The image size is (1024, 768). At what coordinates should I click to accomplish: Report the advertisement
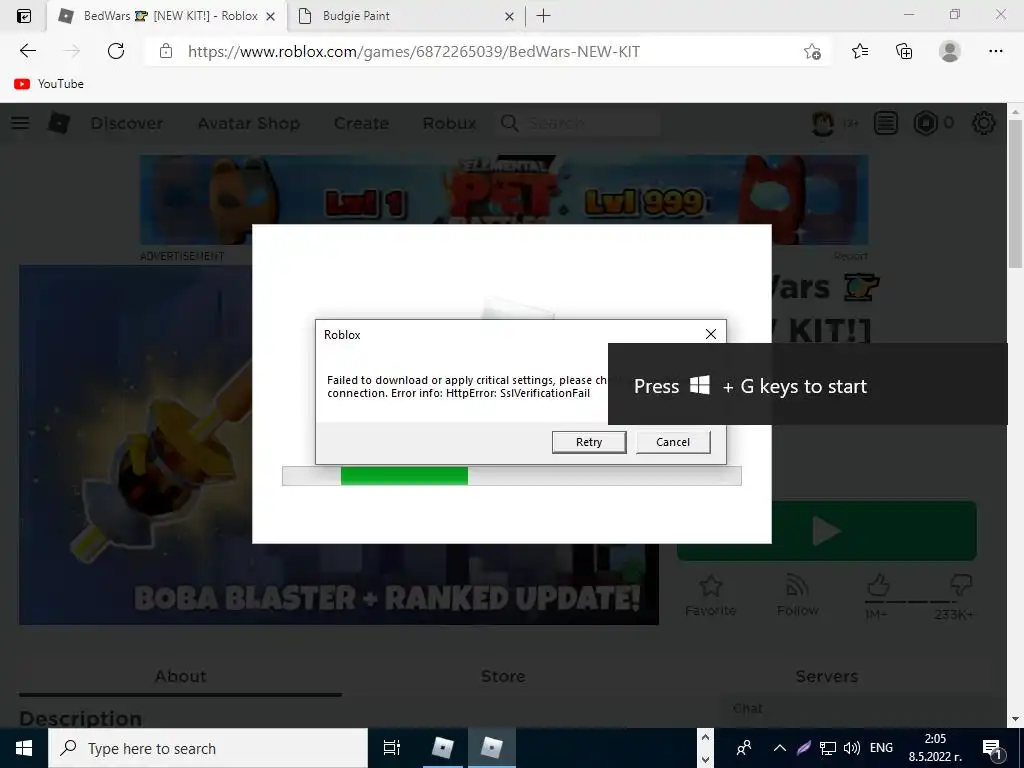[x=850, y=256]
